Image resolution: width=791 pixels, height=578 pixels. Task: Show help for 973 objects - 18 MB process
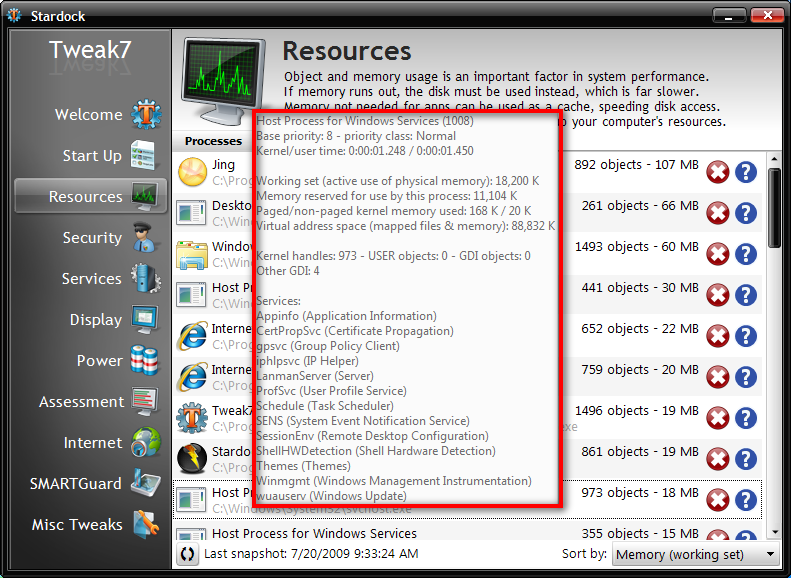point(746,500)
